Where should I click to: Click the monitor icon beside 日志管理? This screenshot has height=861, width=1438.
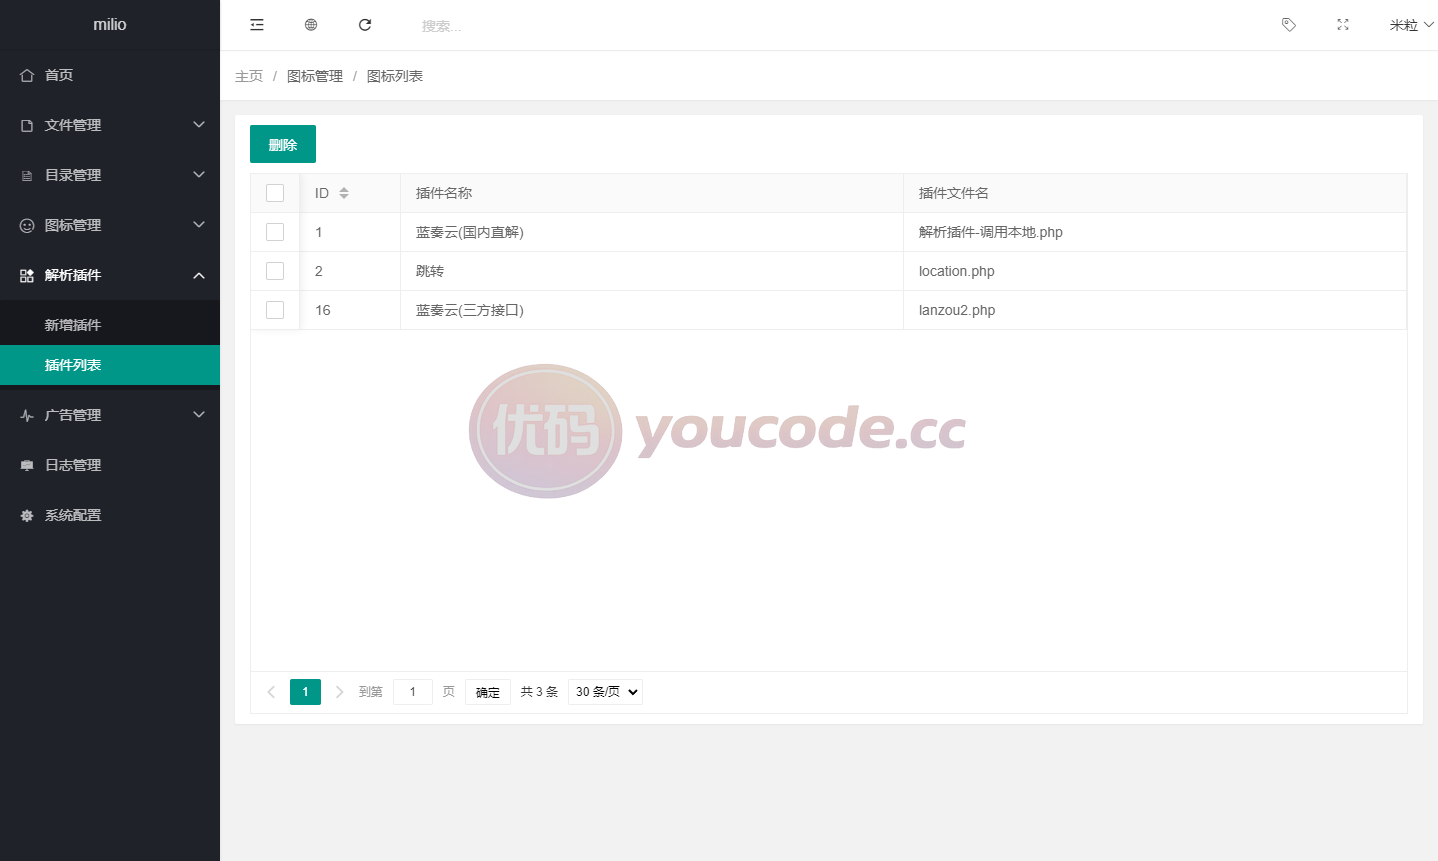click(x=27, y=465)
